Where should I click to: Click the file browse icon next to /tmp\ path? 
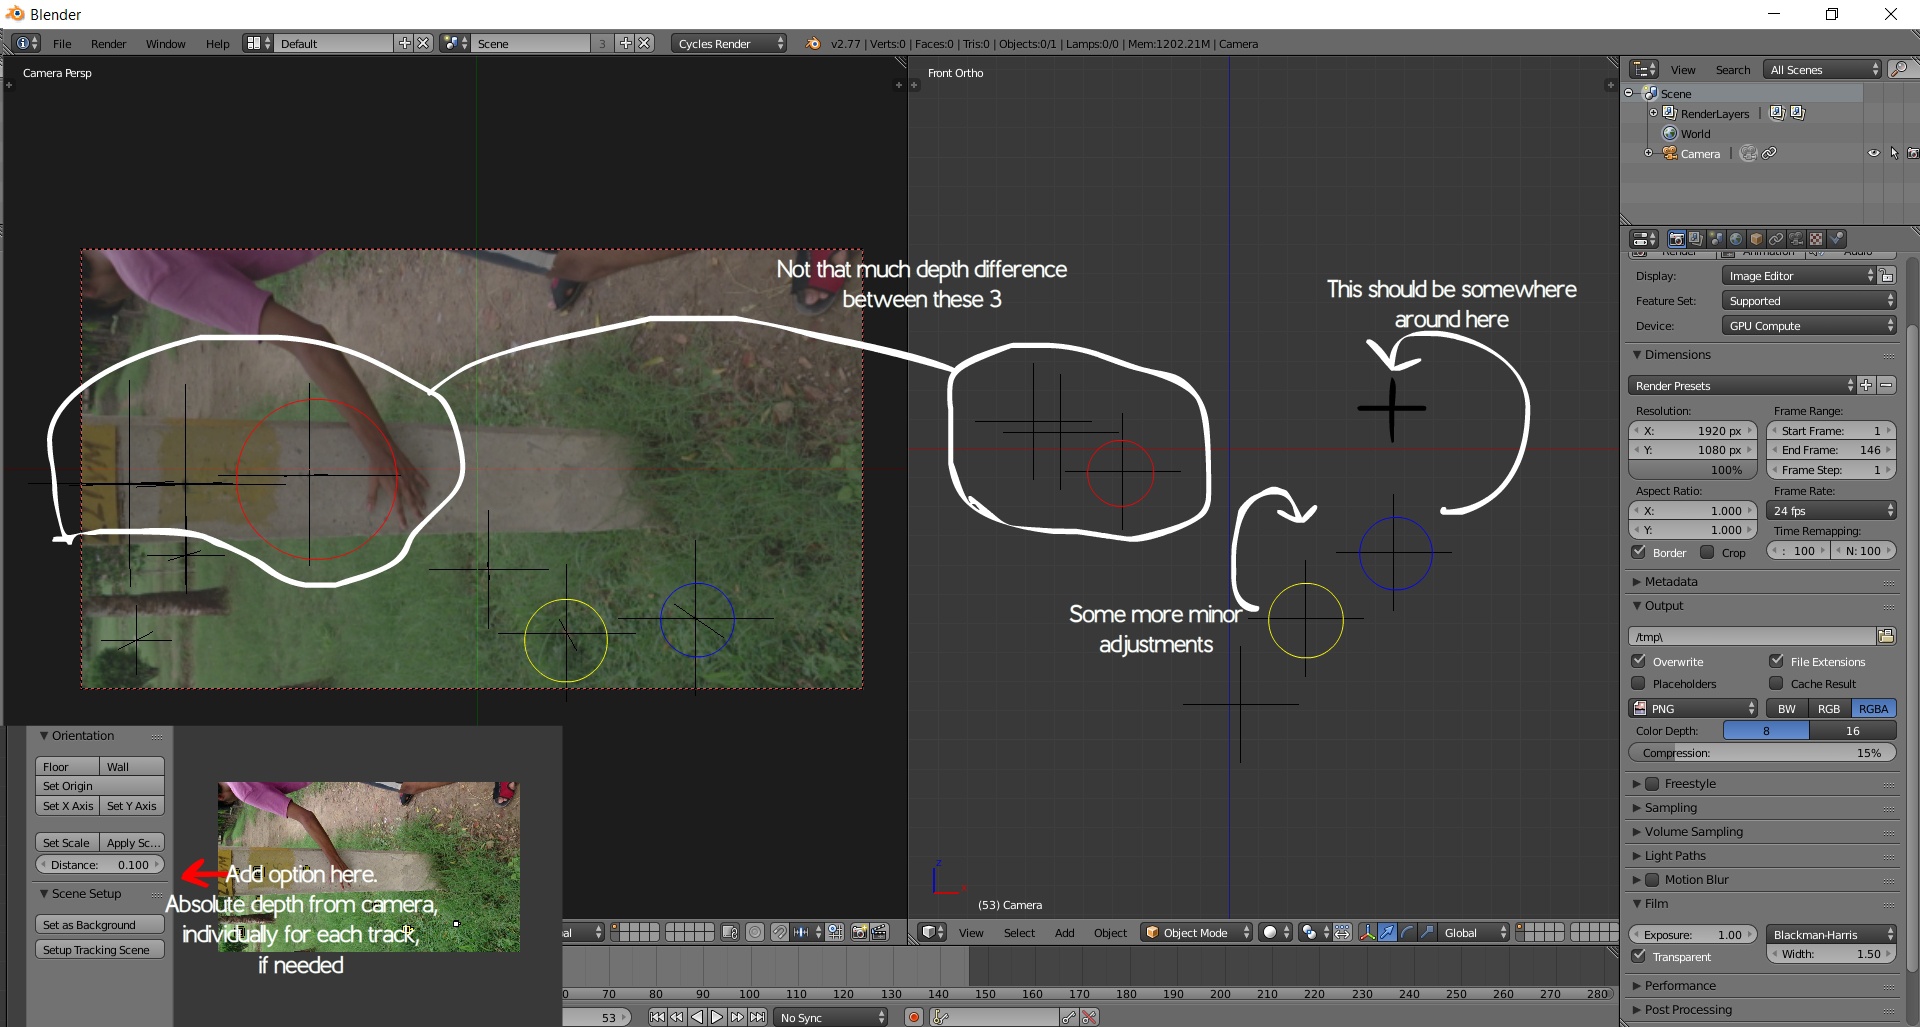coord(1886,636)
